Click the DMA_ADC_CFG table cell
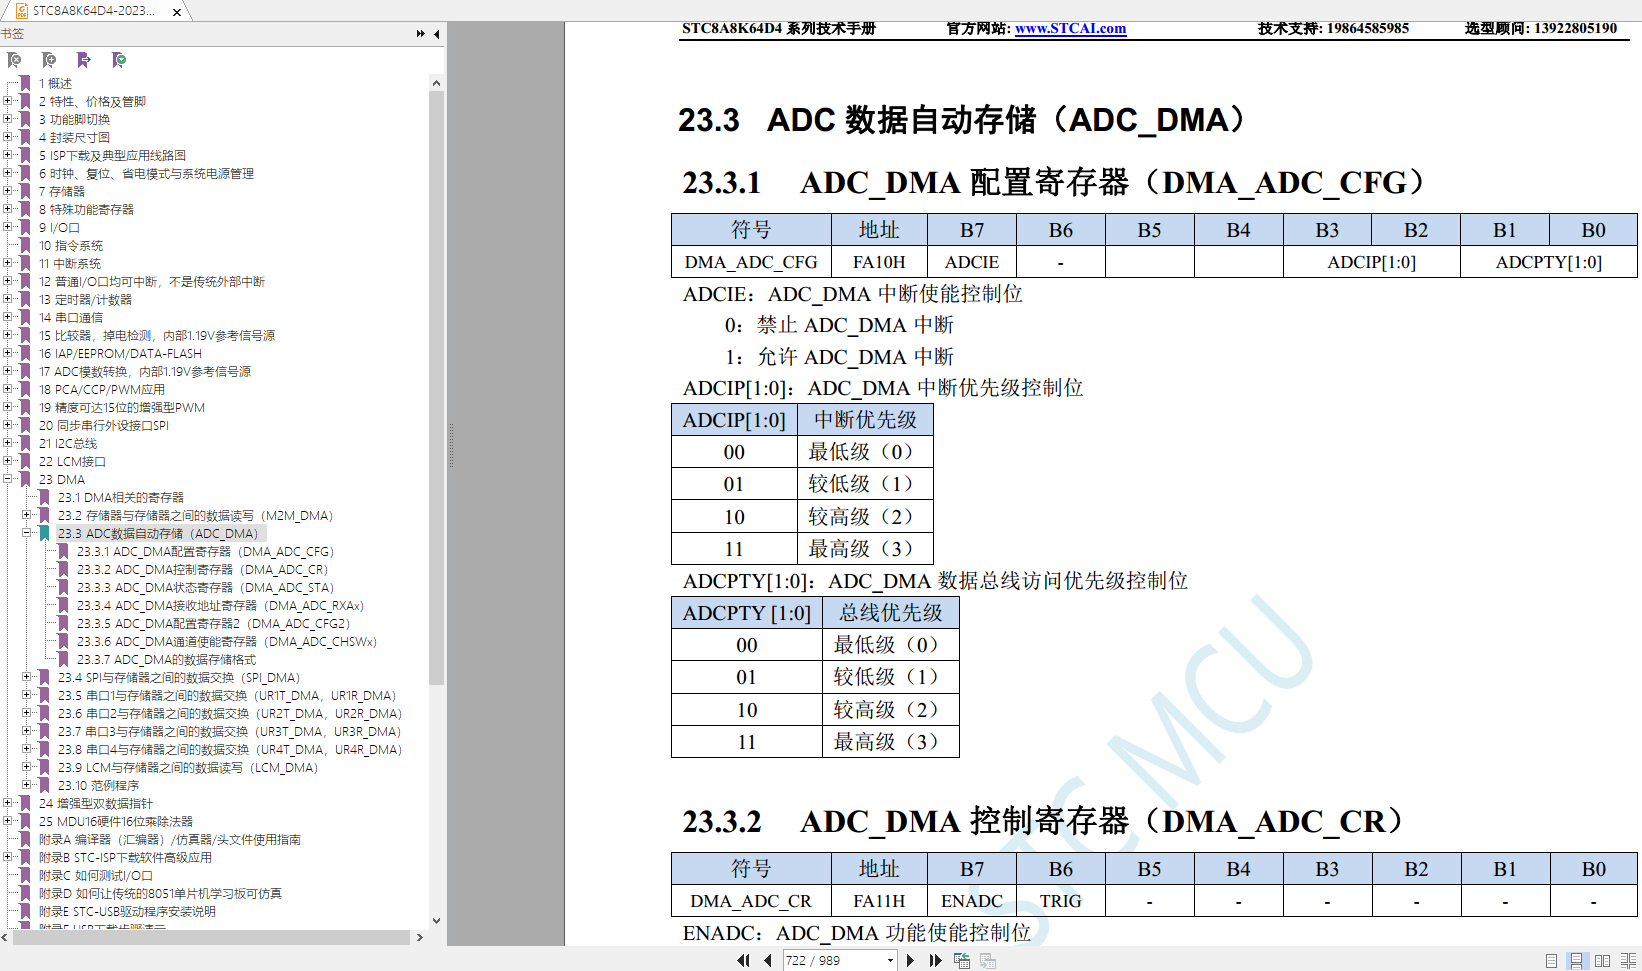 click(x=751, y=262)
